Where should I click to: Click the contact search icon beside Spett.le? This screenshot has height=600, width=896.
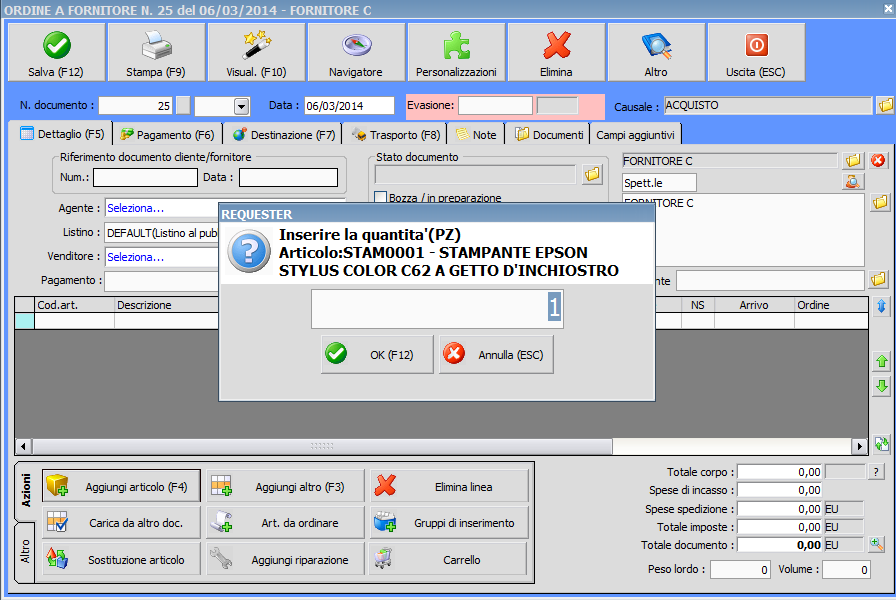[853, 182]
